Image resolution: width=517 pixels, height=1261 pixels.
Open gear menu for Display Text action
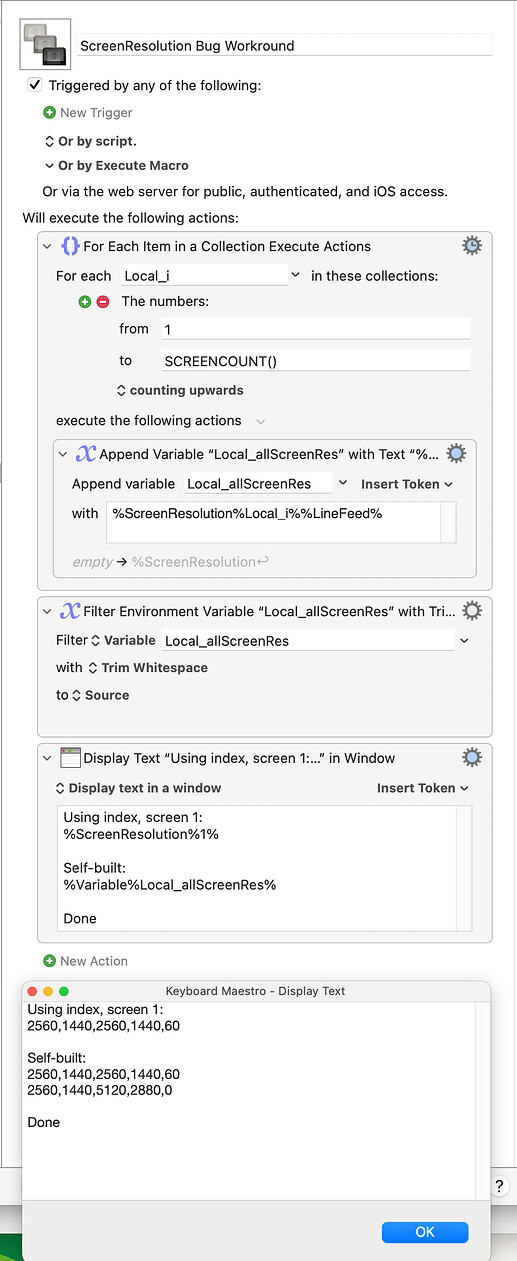[472, 759]
